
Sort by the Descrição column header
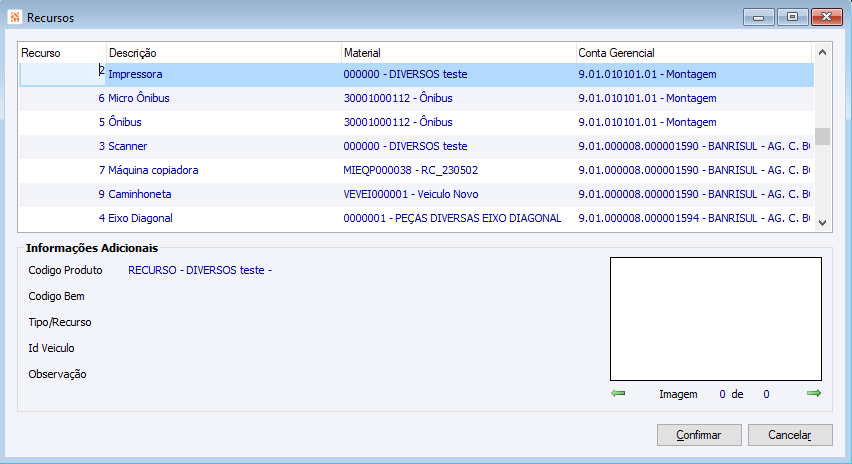[x=223, y=53]
